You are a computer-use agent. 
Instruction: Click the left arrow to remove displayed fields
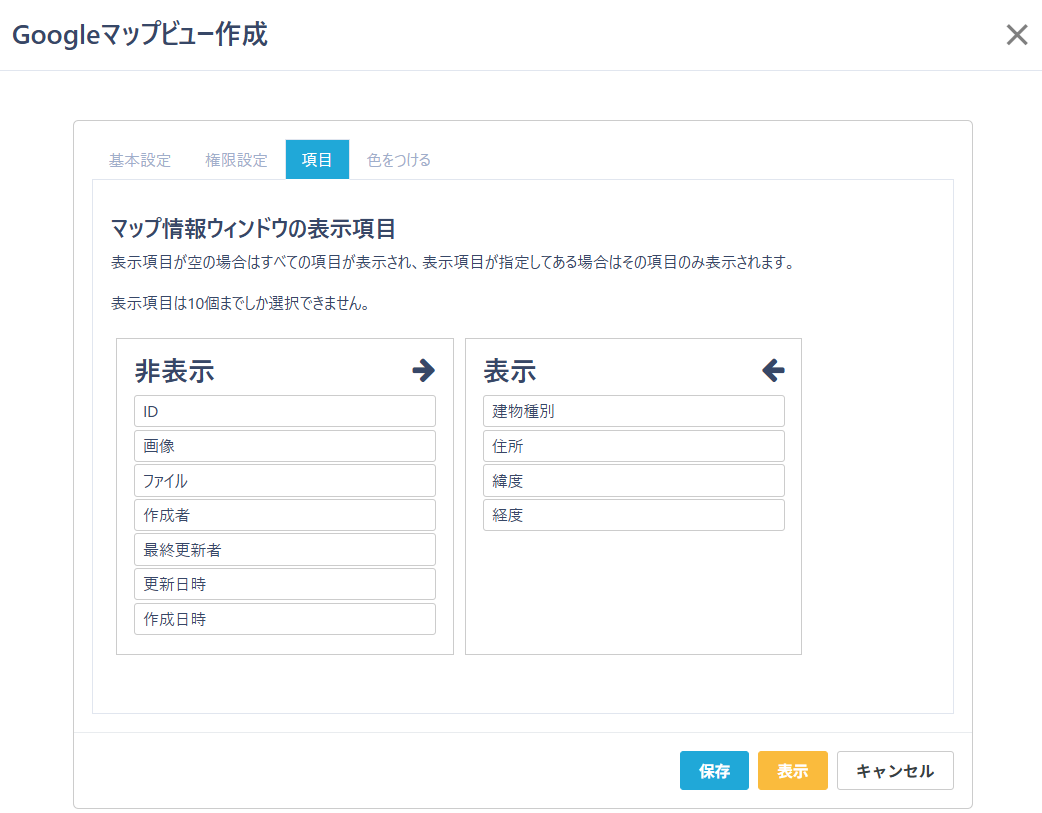(x=773, y=370)
